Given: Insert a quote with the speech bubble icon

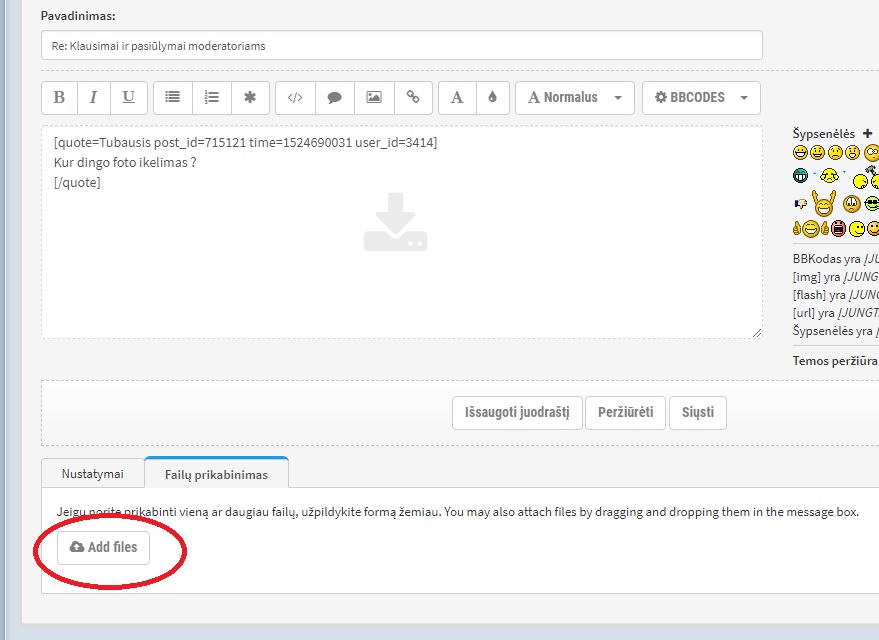Looking at the screenshot, I should click(335, 98).
